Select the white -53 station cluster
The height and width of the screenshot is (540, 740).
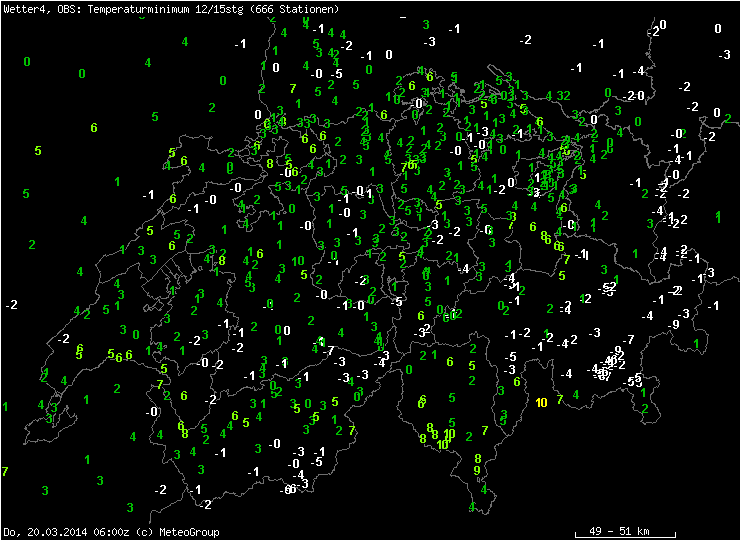(633, 381)
